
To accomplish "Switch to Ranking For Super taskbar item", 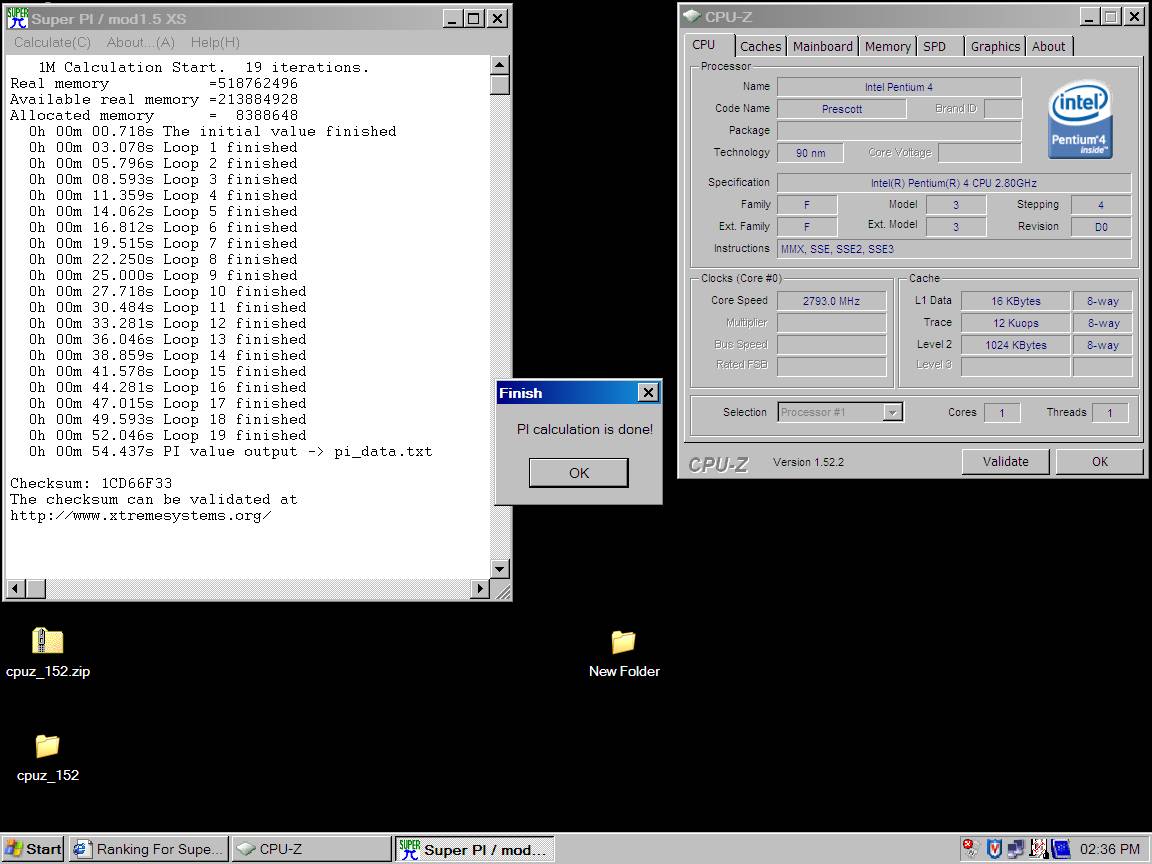I will click(x=149, y=849).
